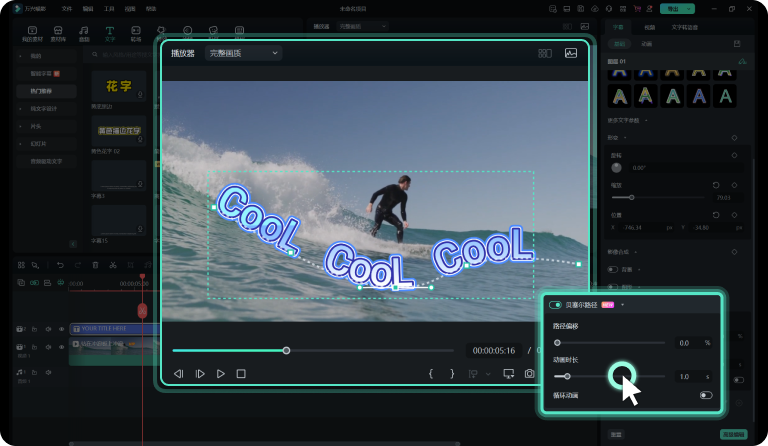Viewport: 768px width, 446px height.
Task: Open the 转场 transitions tab
Action: click(x=136, y=34)
